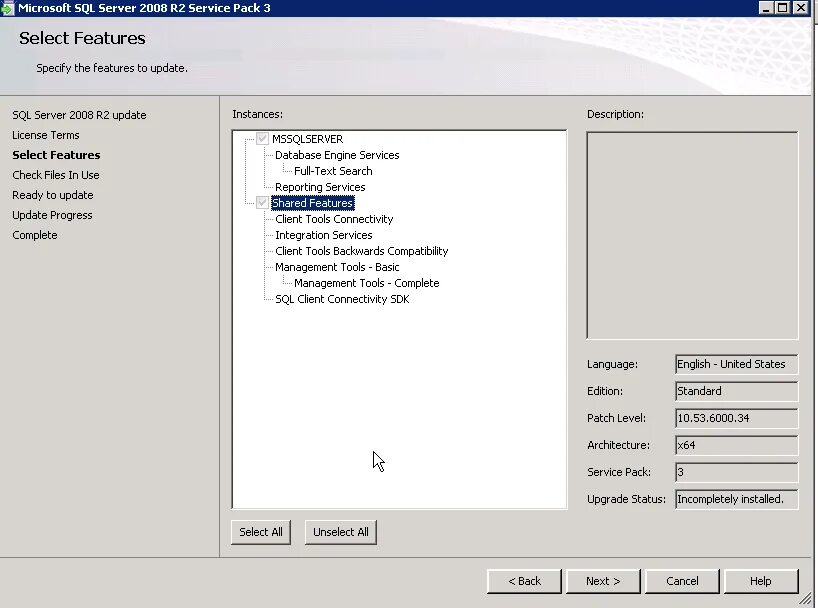Click 'Specify the features to update.' text
Screen dimensions: 818x608
112,68
